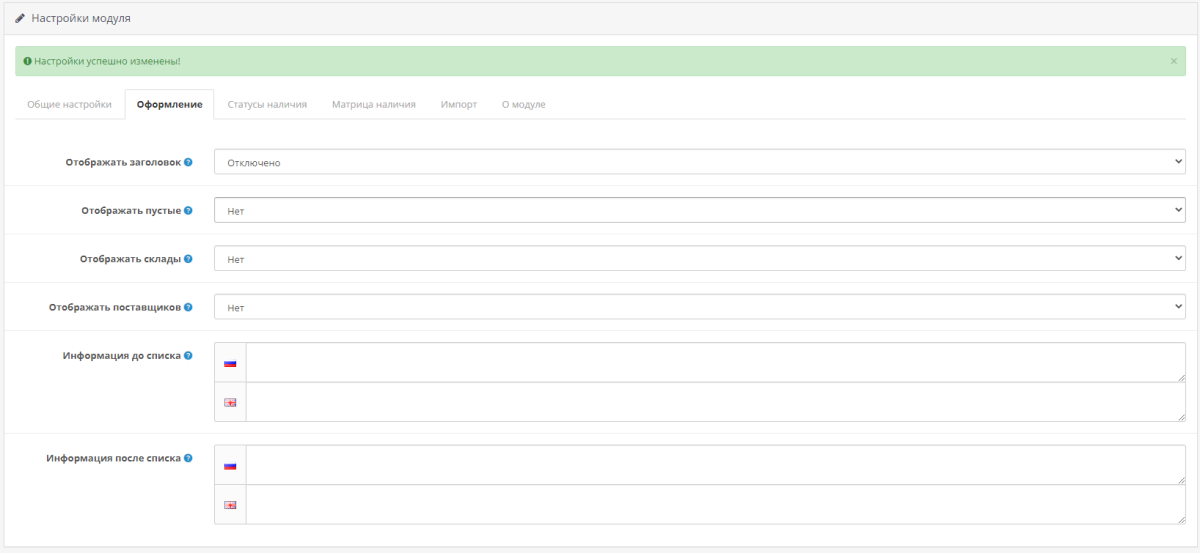Click the help icon next to Отображать заголовок

(188, 162)
